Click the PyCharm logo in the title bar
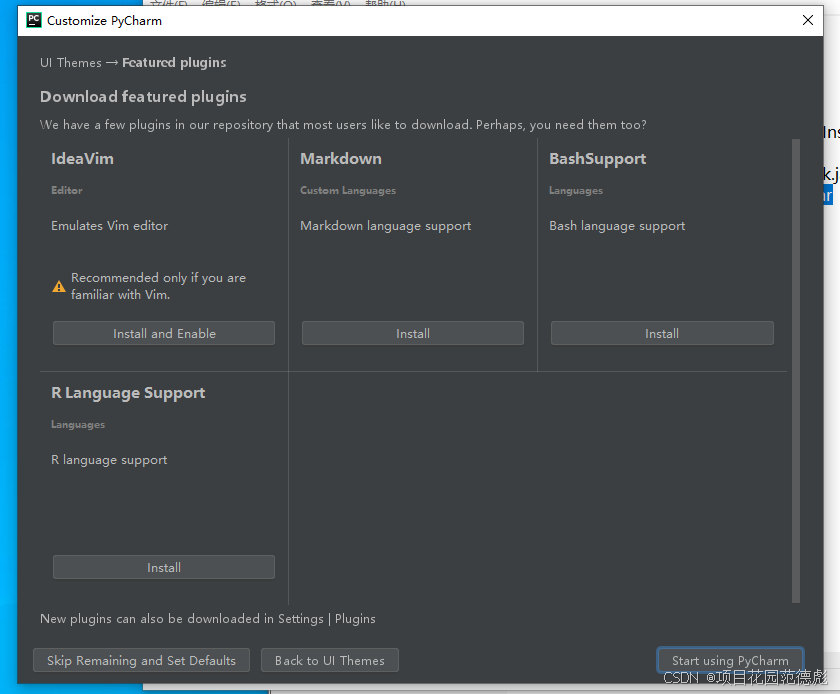840x694 pixels. [x=33, y=20]
